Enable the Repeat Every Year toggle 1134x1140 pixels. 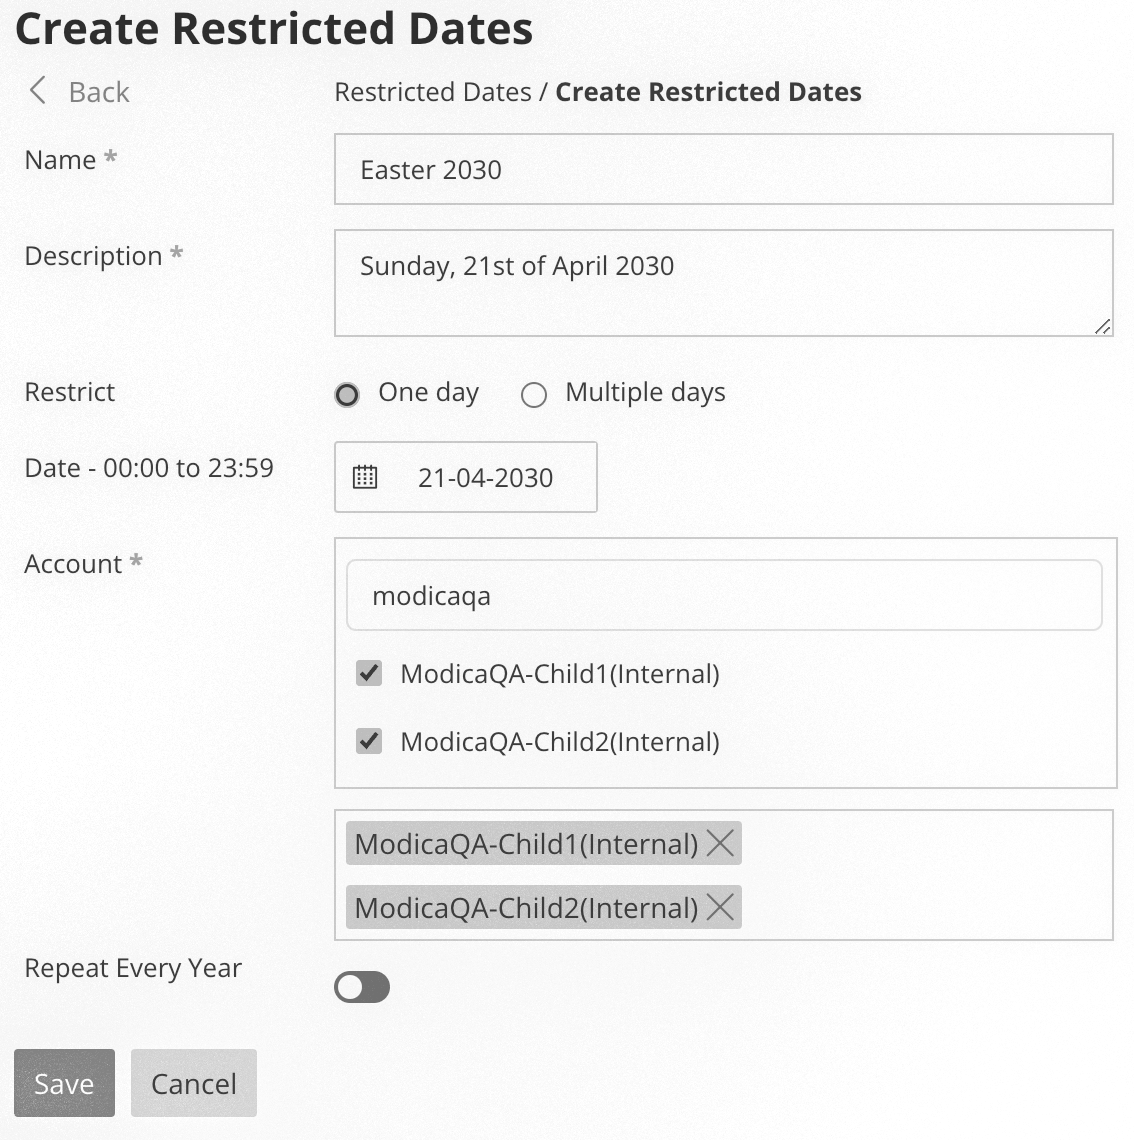[x=362, y=987]
